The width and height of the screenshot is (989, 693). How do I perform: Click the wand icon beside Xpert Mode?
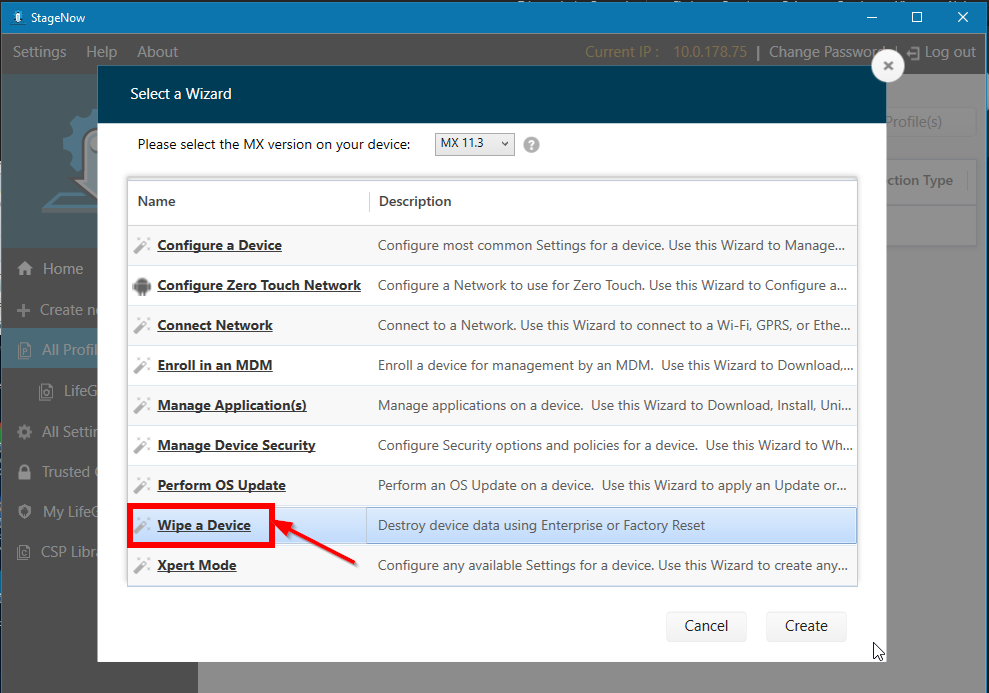click(141, 565)
